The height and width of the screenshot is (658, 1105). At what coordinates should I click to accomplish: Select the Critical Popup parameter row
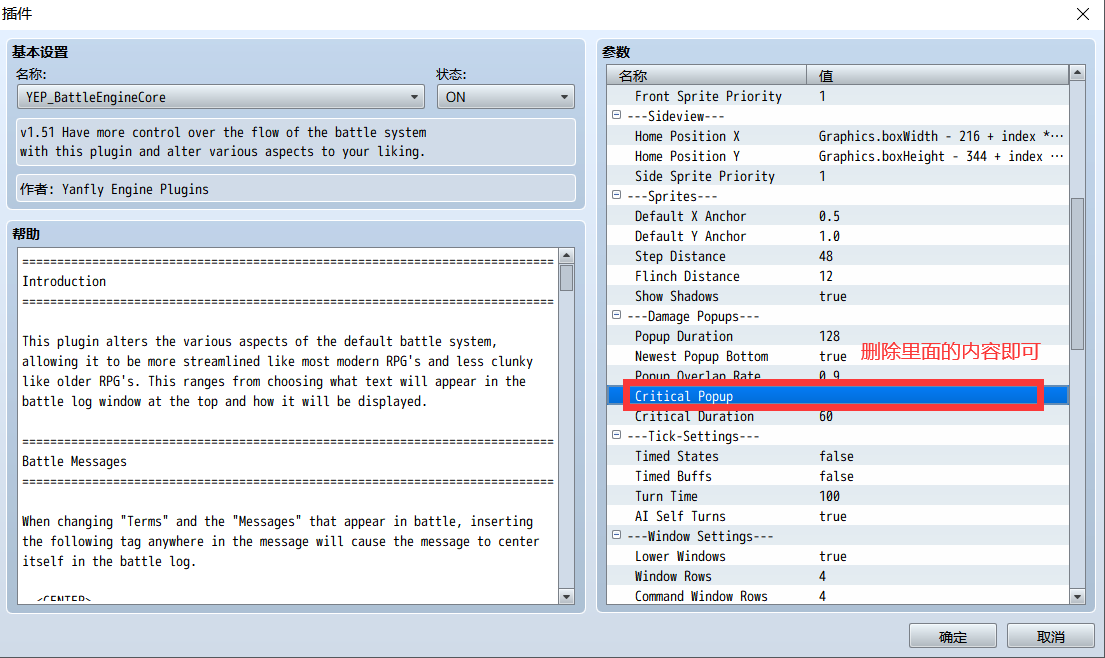pyautogui.click(x=838, y=396)
